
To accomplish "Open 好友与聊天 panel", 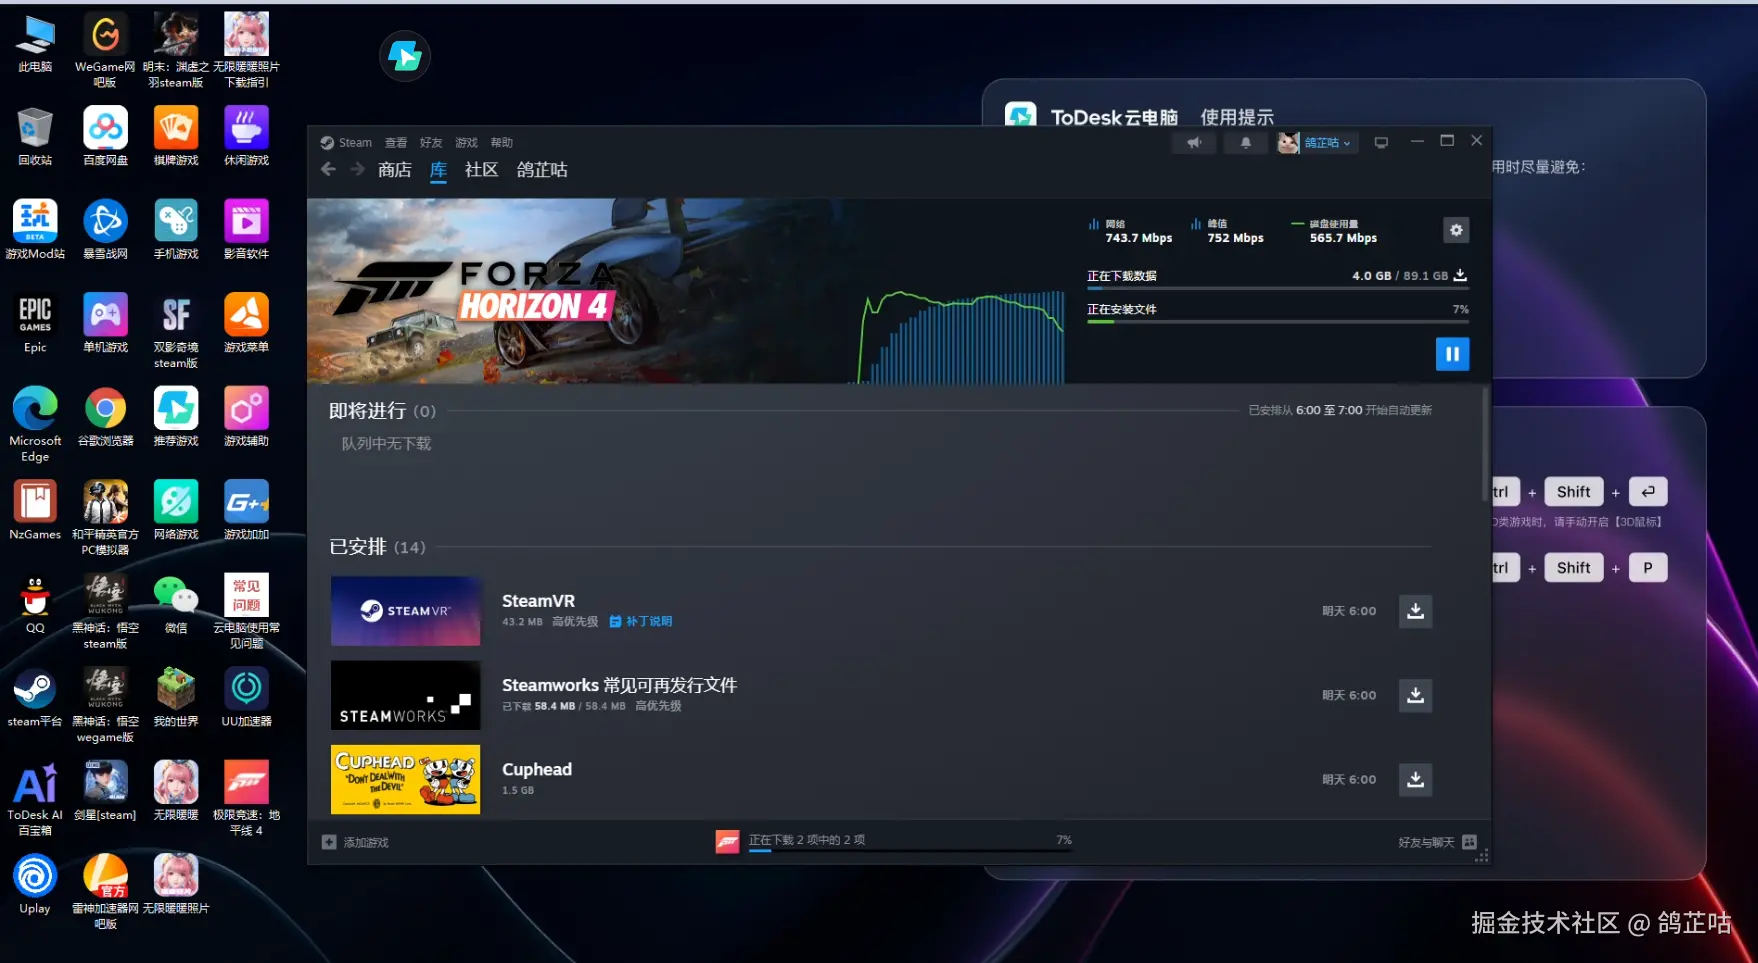I will pos(1437,842).
